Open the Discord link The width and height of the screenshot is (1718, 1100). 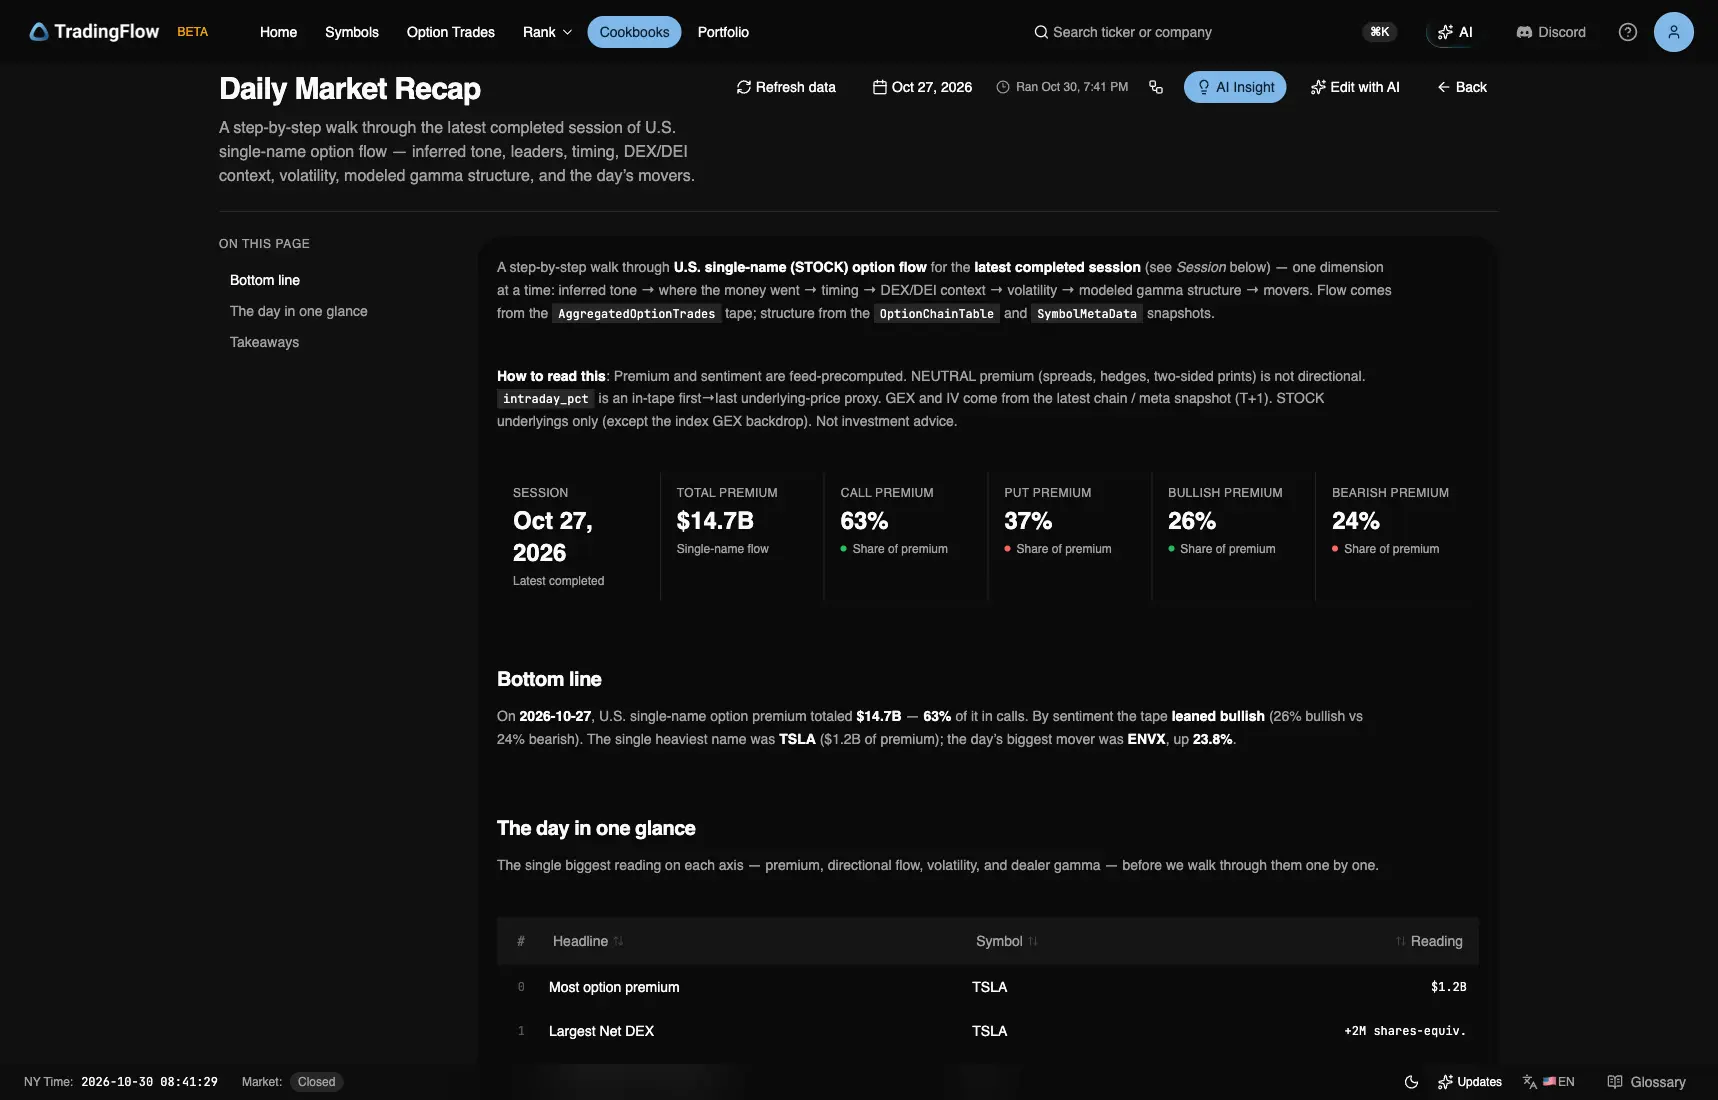(1551, 32)
